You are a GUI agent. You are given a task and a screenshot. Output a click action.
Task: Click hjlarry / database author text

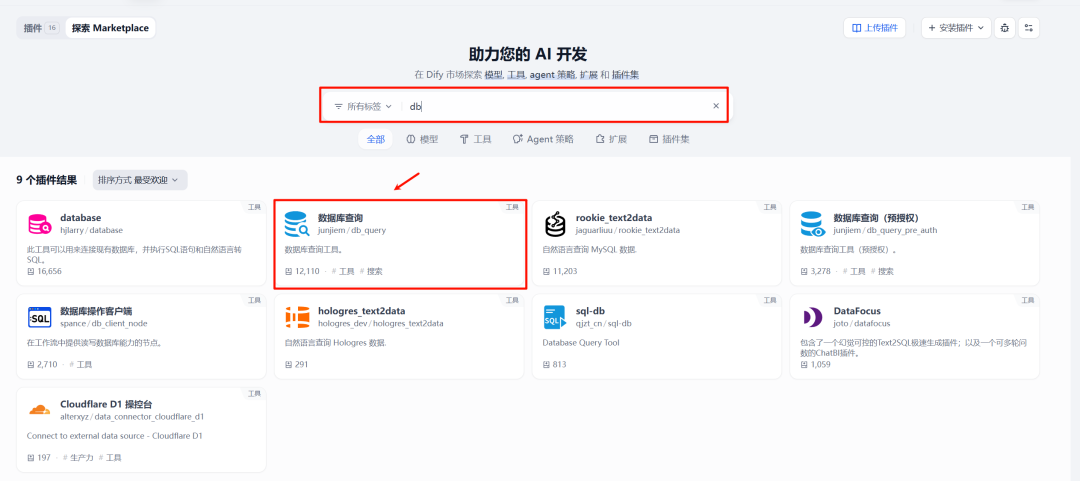click(92, 230)
